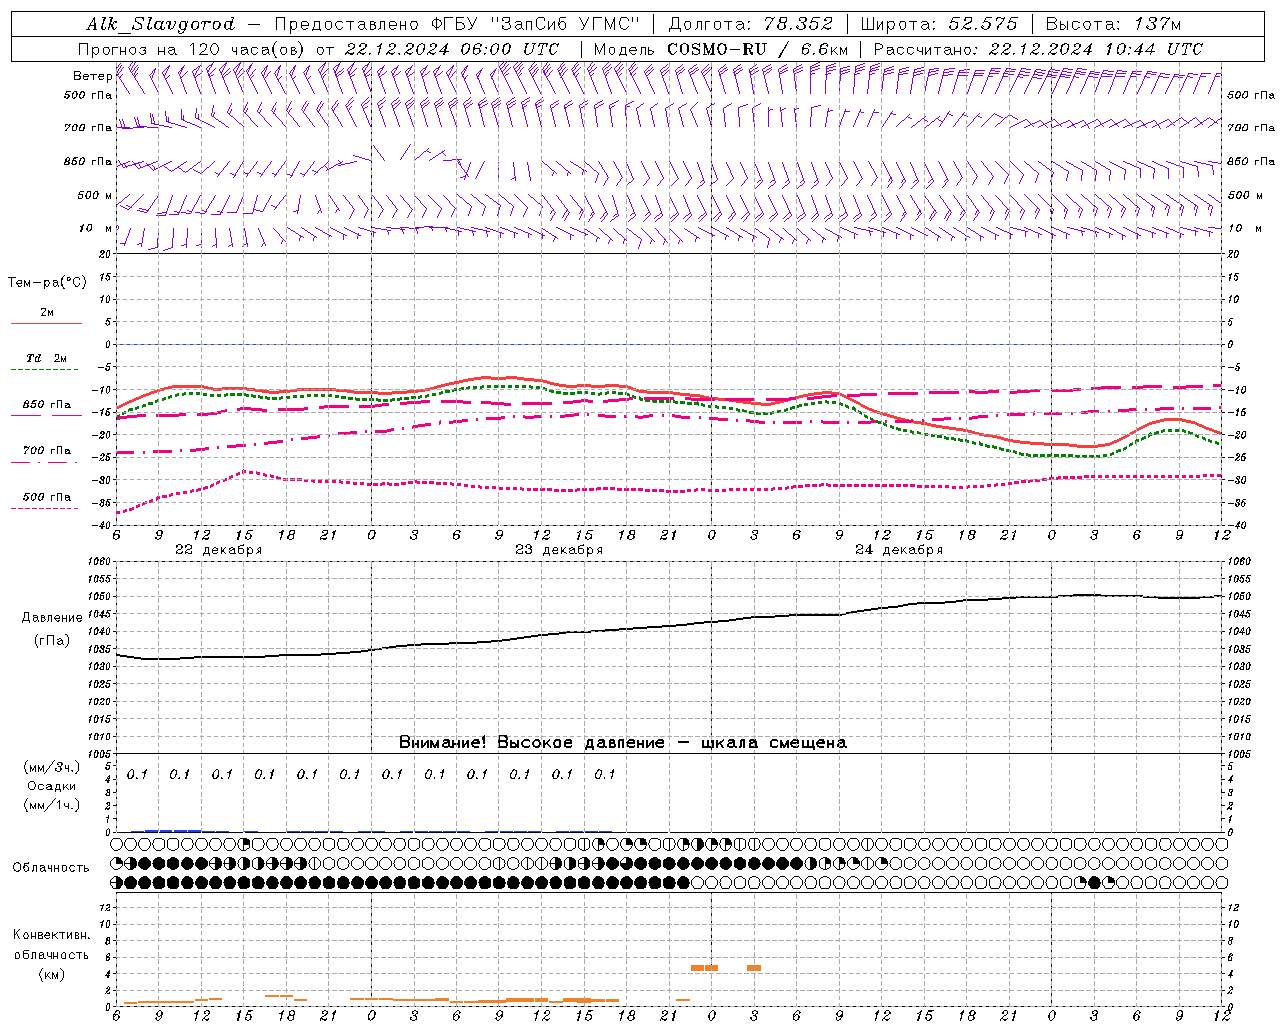1280x1024 pixels.
Task: Select the 850 гПа entry in the temperature legend
Action: 47,405
